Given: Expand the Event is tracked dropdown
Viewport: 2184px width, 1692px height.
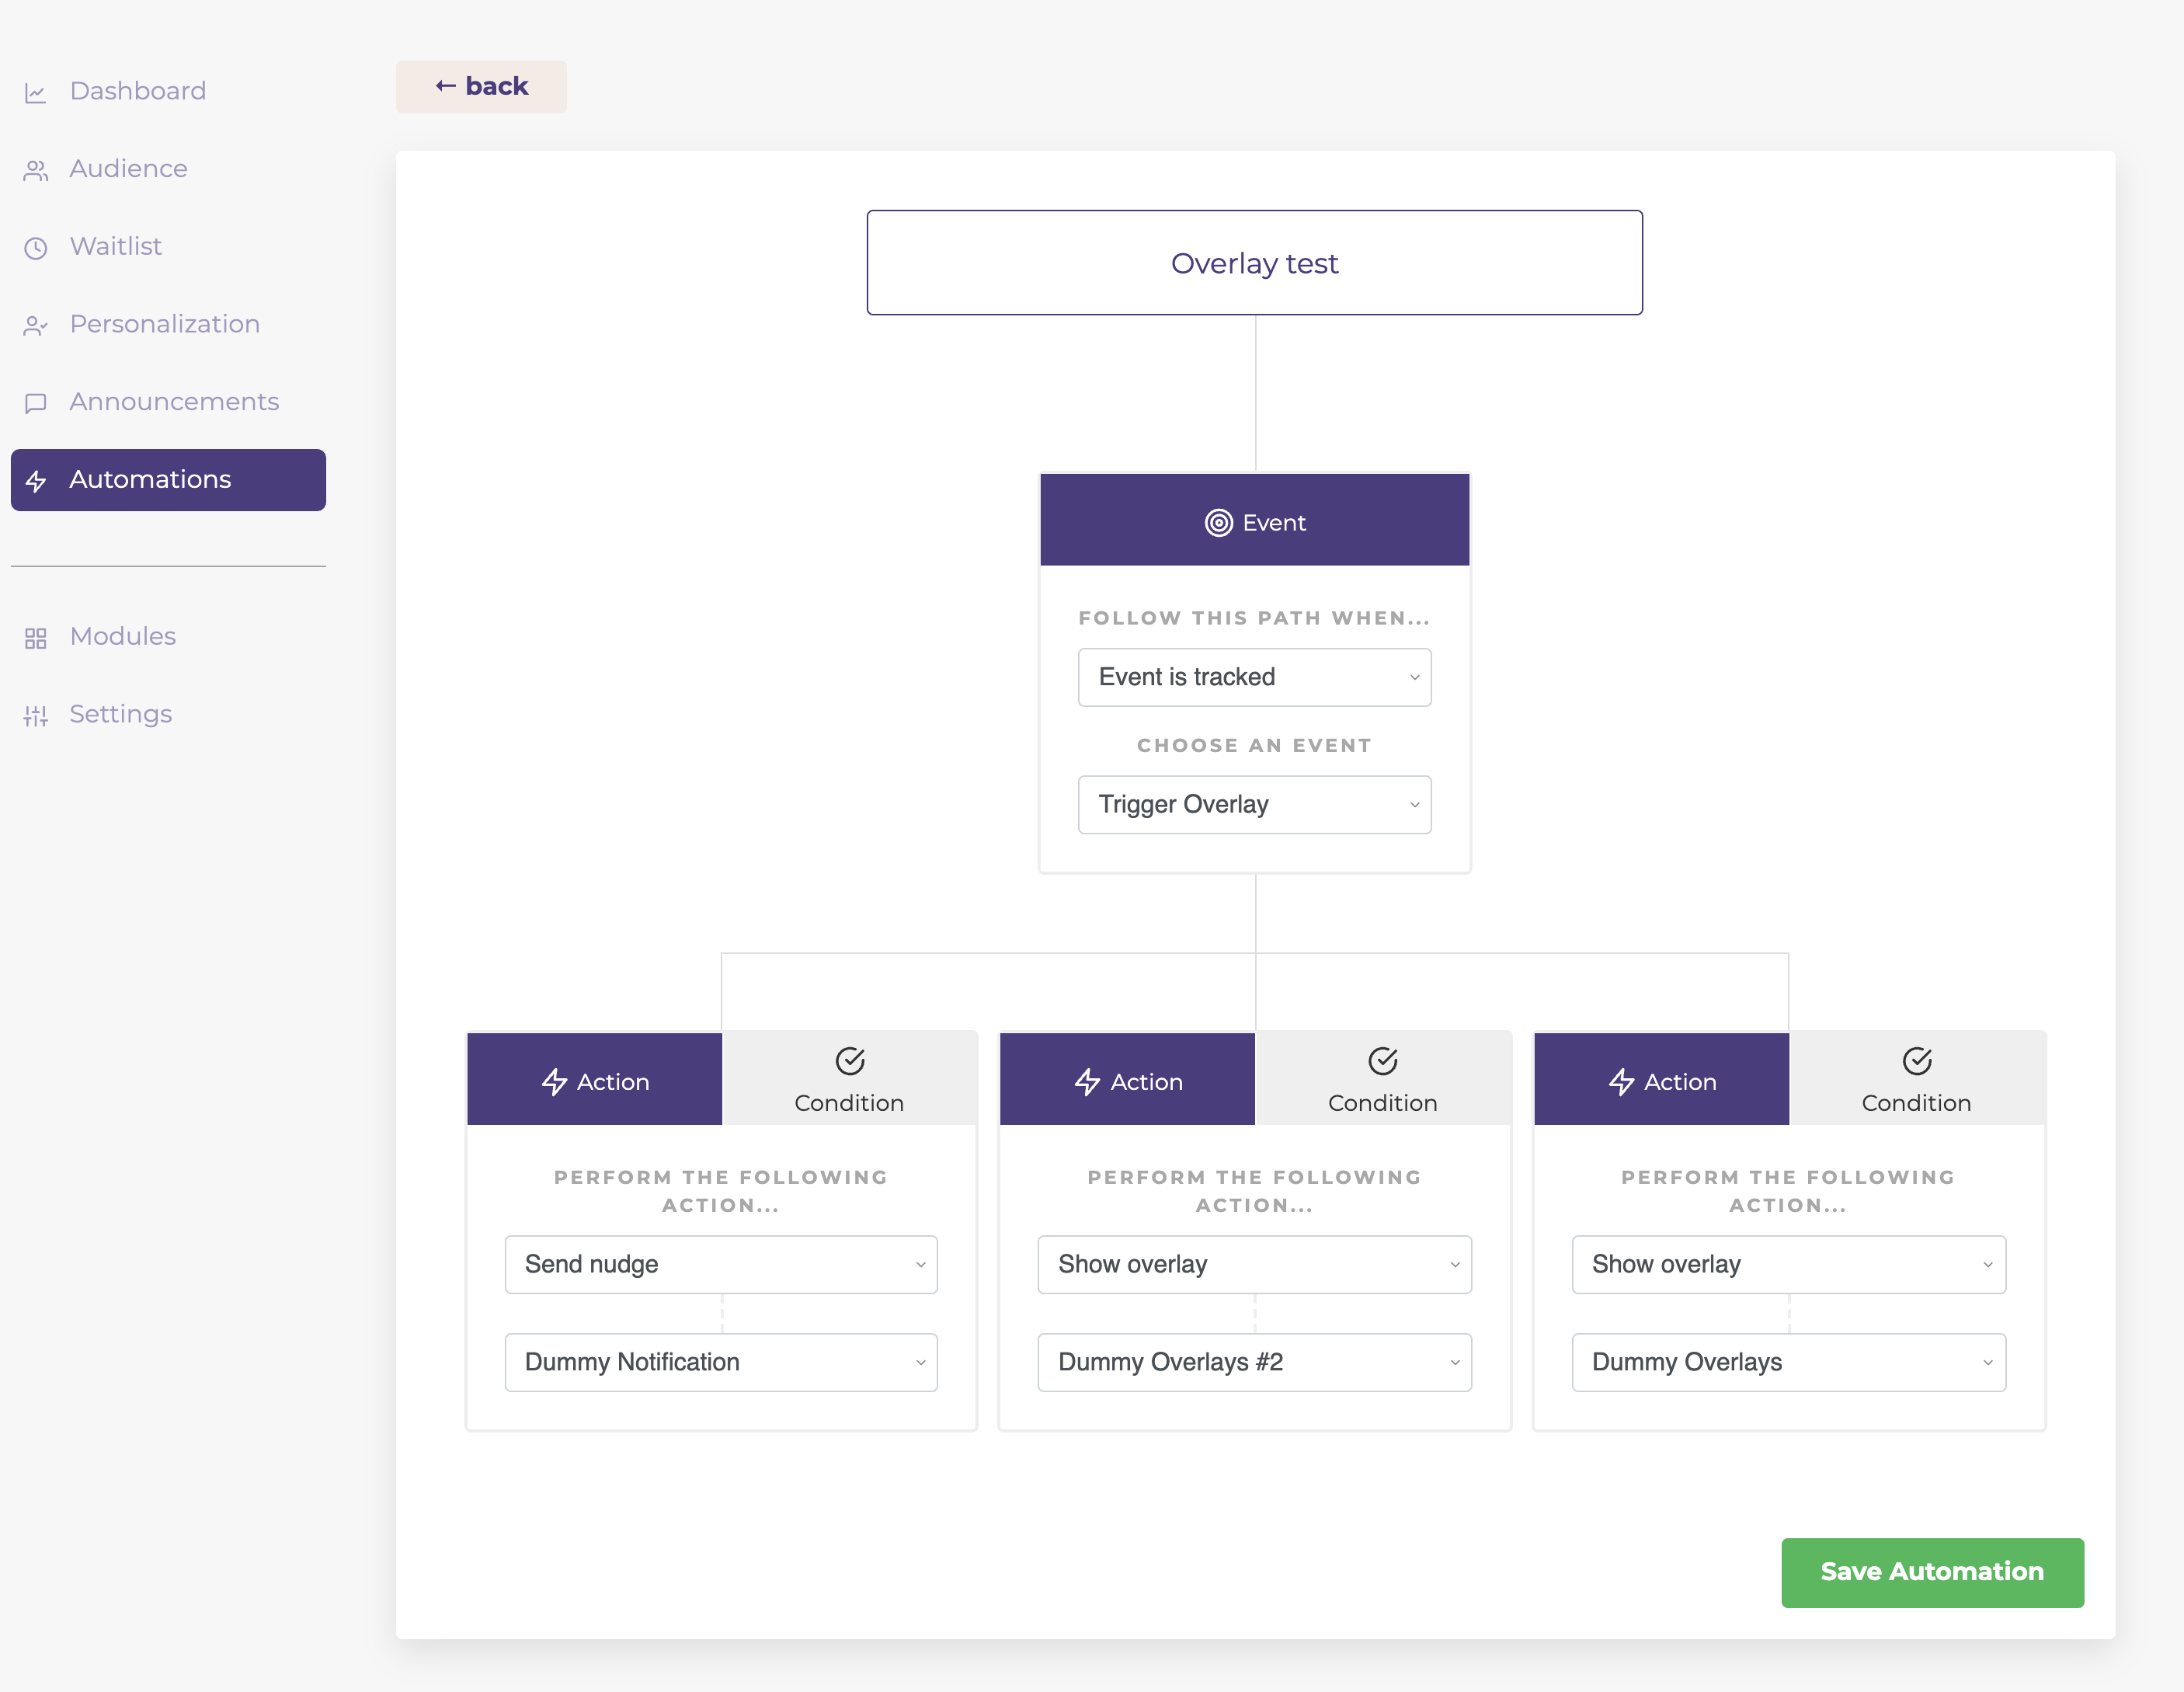Looking at the screenshot, I should tap(1255, 676).
